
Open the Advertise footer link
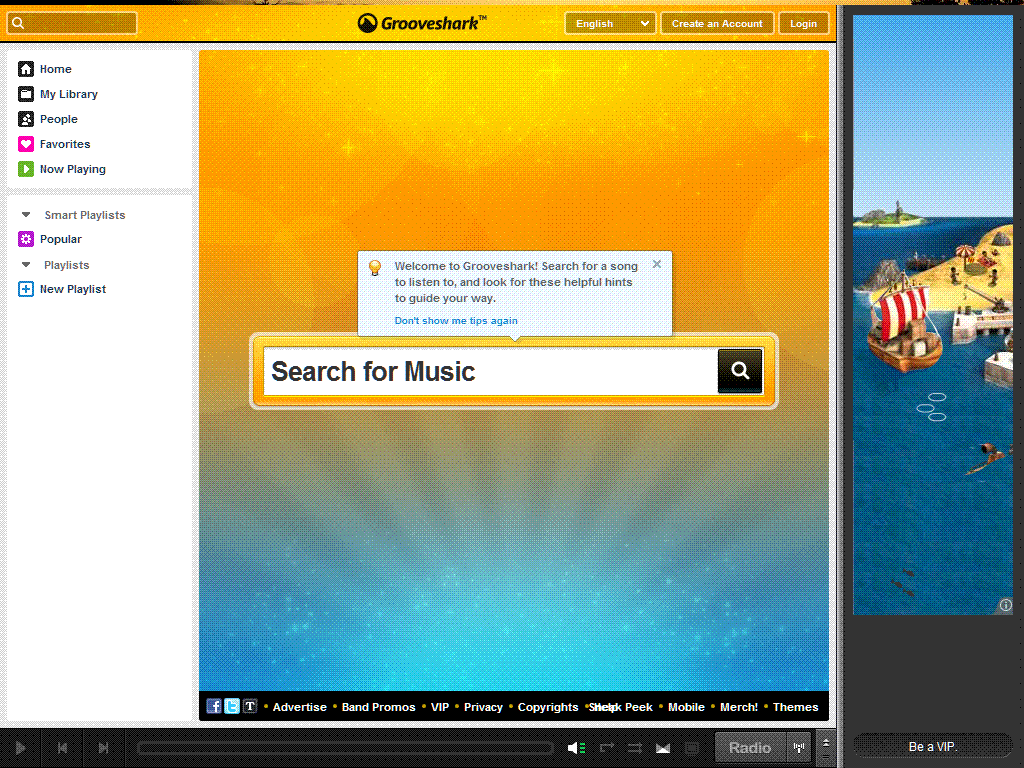(300, 707)
